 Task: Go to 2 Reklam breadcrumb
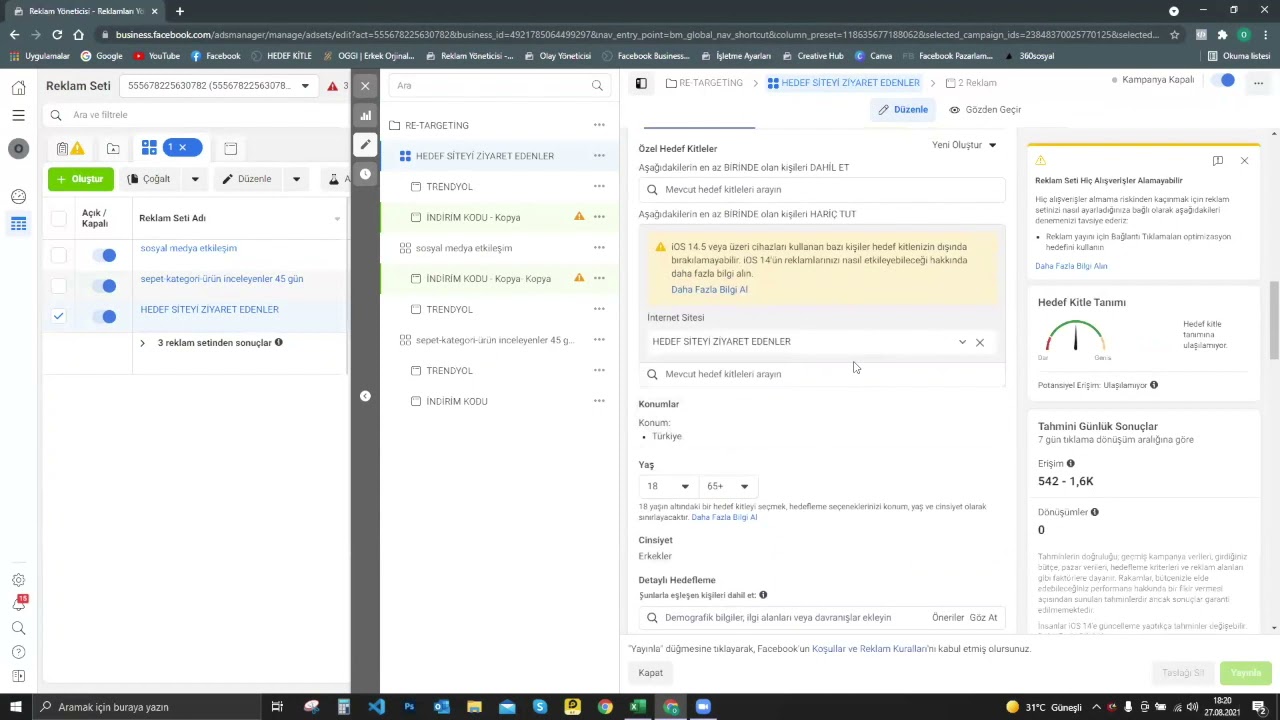[970, 83]
